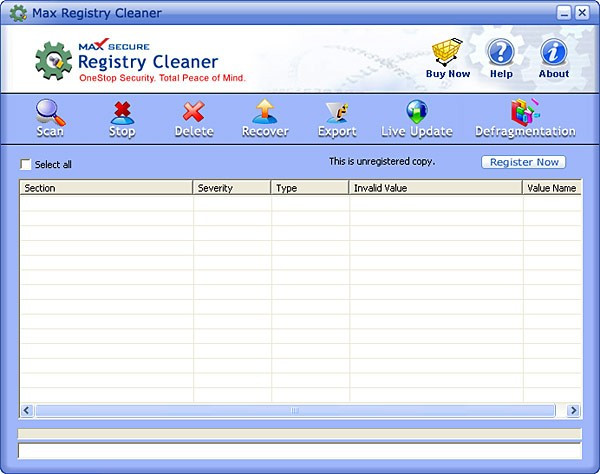Screen dimensions: 600x474
Task: Click the Type column header
Action: (x=310, y=188)
